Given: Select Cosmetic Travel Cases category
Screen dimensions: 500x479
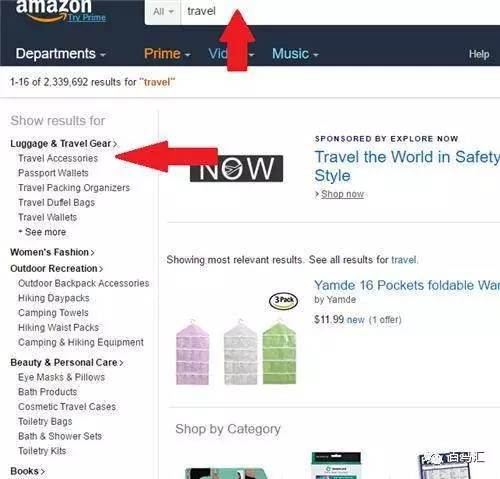Looking at the screenshot, I should tap(67, 407).
